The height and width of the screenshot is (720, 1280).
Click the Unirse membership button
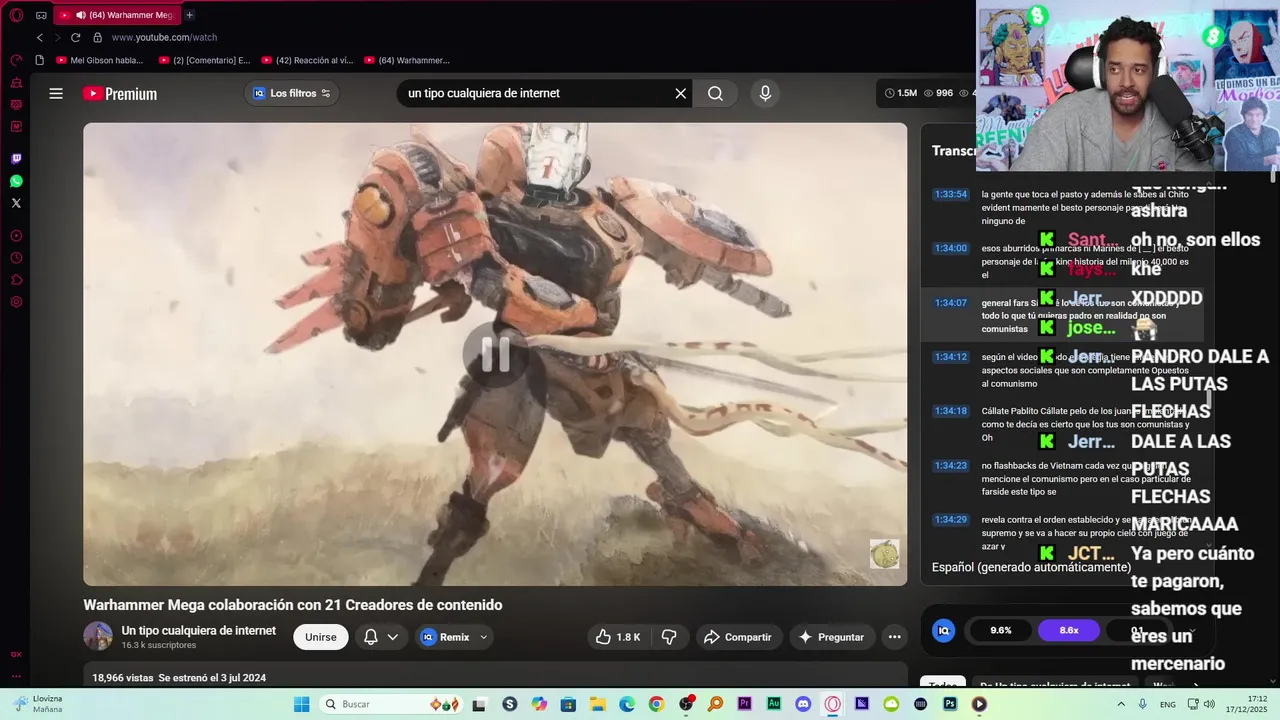click(x=321, y=637)
